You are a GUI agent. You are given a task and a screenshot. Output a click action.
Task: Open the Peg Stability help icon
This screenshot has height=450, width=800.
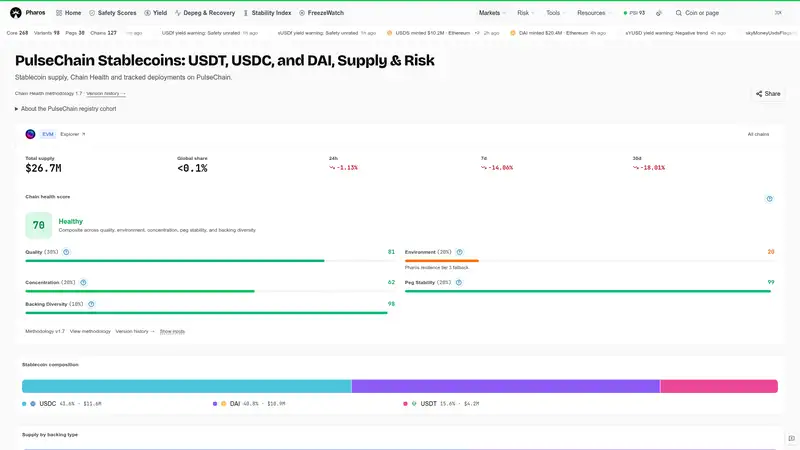coord(459,283)
